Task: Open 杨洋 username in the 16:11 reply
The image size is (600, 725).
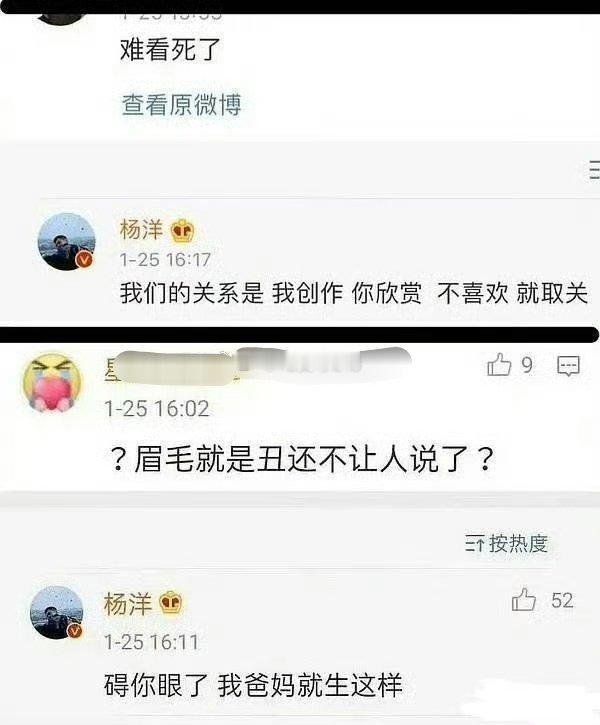Action: pyautogui.click(x=128, y=604)
